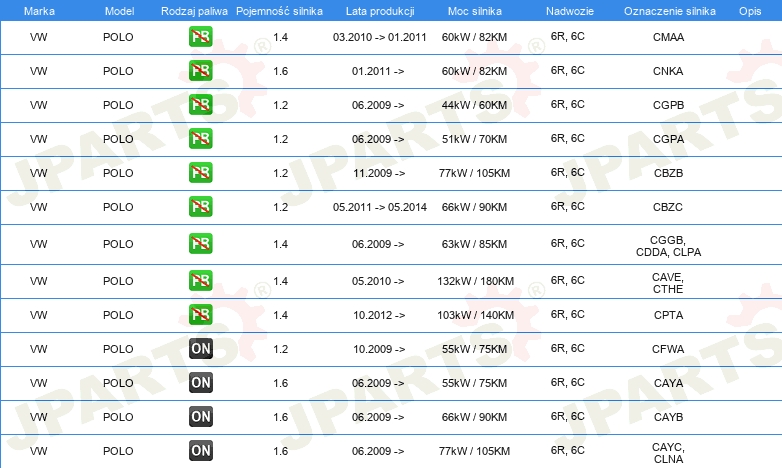Select engine code CGPB
This screenshot has height=468, width=782.
[668, 105]
